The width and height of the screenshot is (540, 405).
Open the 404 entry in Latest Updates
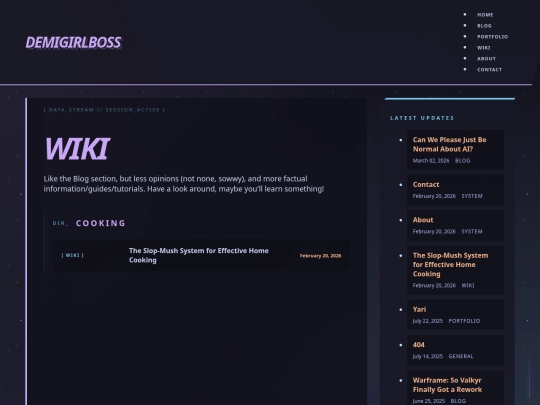418,345
